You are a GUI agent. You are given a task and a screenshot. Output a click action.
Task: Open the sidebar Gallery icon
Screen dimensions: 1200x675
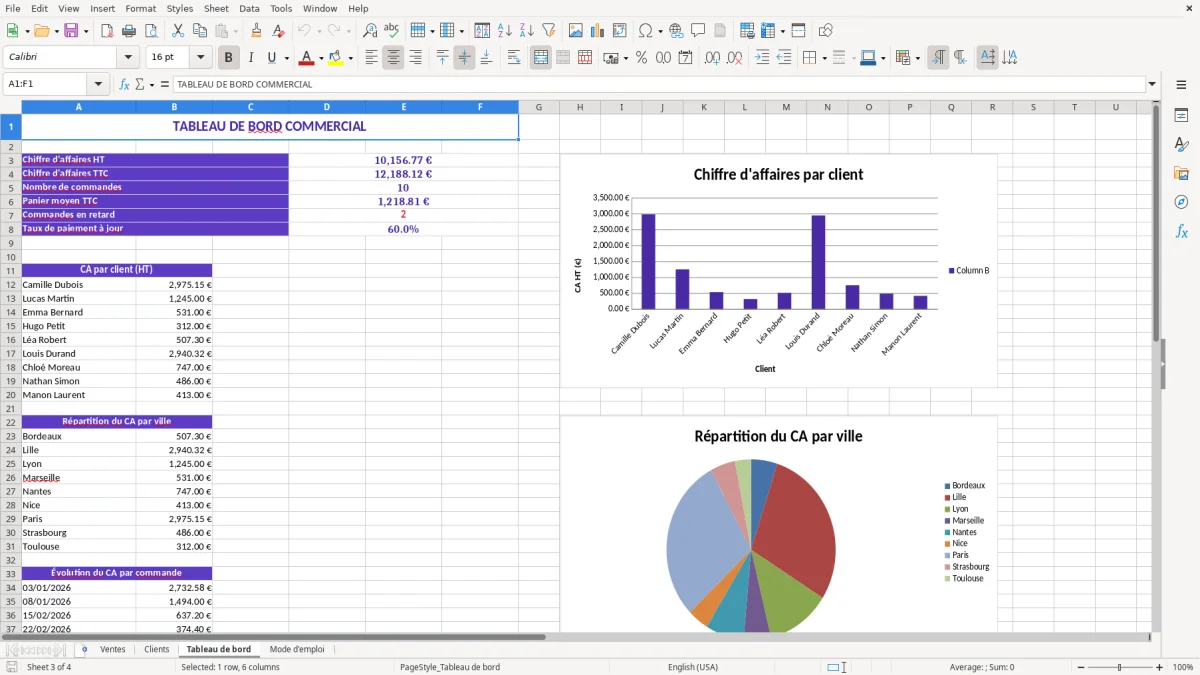1181,174
